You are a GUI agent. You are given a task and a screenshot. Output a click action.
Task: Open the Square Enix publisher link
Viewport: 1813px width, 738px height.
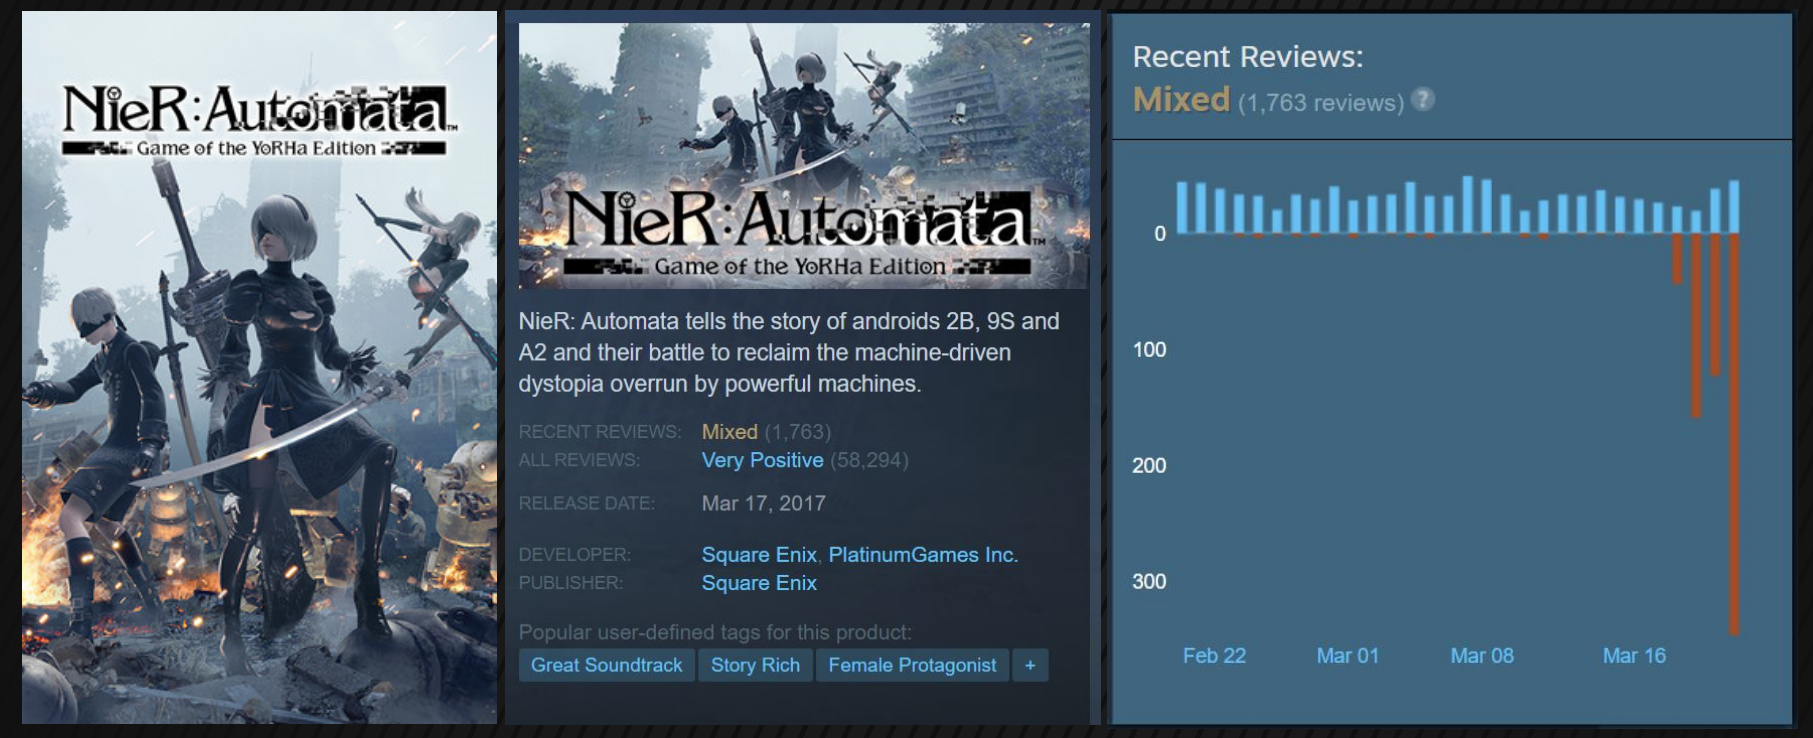pos(759,583)
